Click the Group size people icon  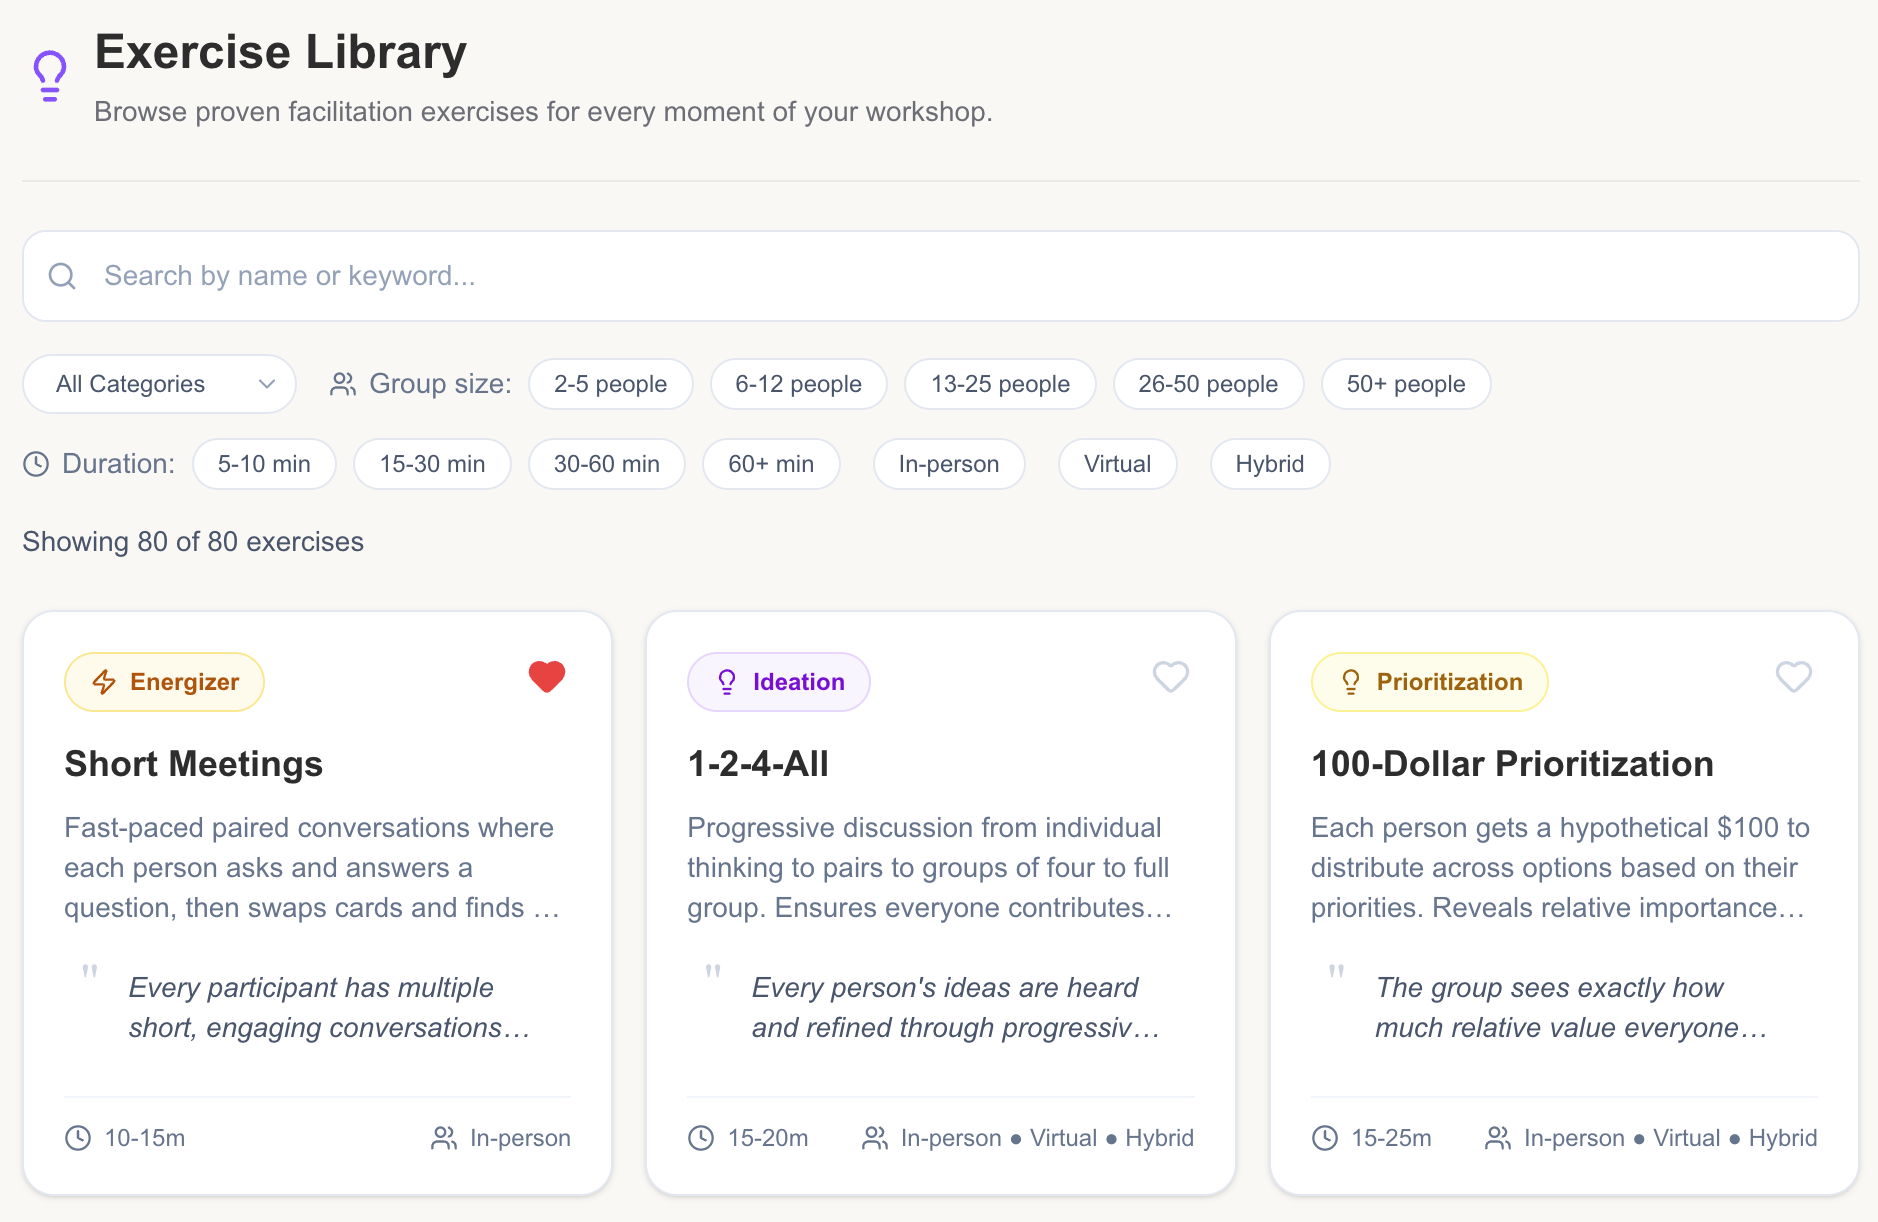[342, 383]
